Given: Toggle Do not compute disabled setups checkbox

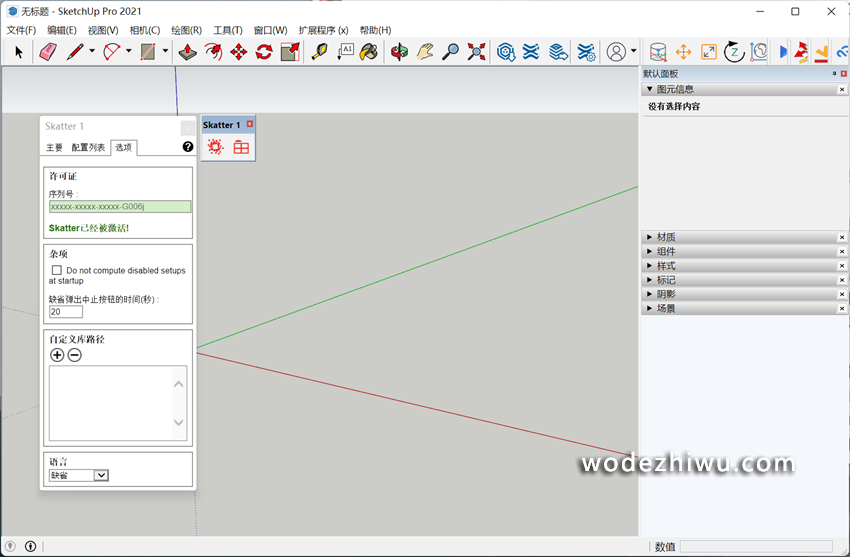Looking at the screenshot, I should 56,270.
